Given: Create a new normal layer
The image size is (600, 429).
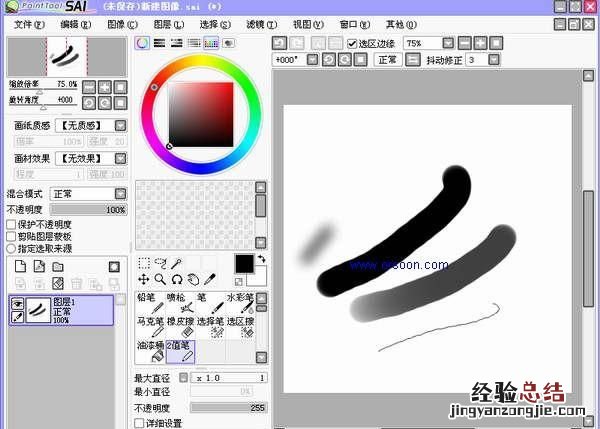Looking at the screenshot, I should (x=20, y=266).
